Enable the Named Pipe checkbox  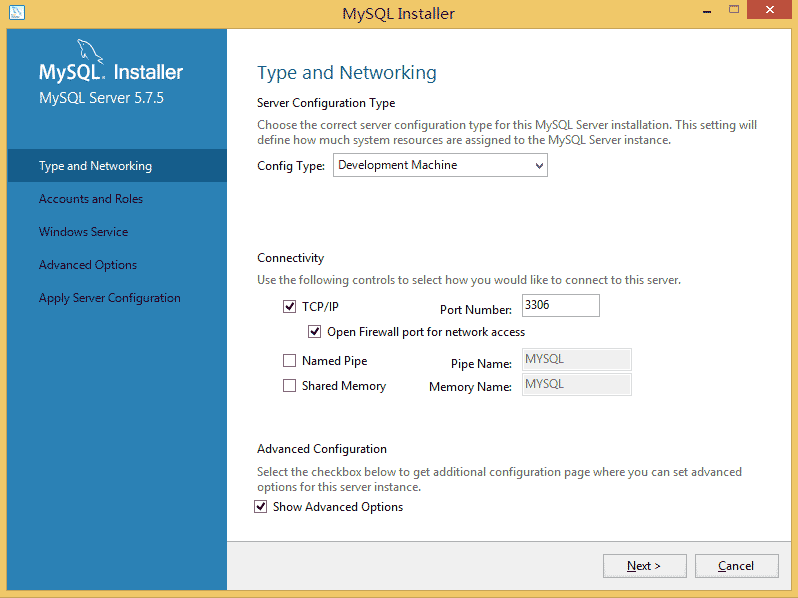tap(290, 361)
